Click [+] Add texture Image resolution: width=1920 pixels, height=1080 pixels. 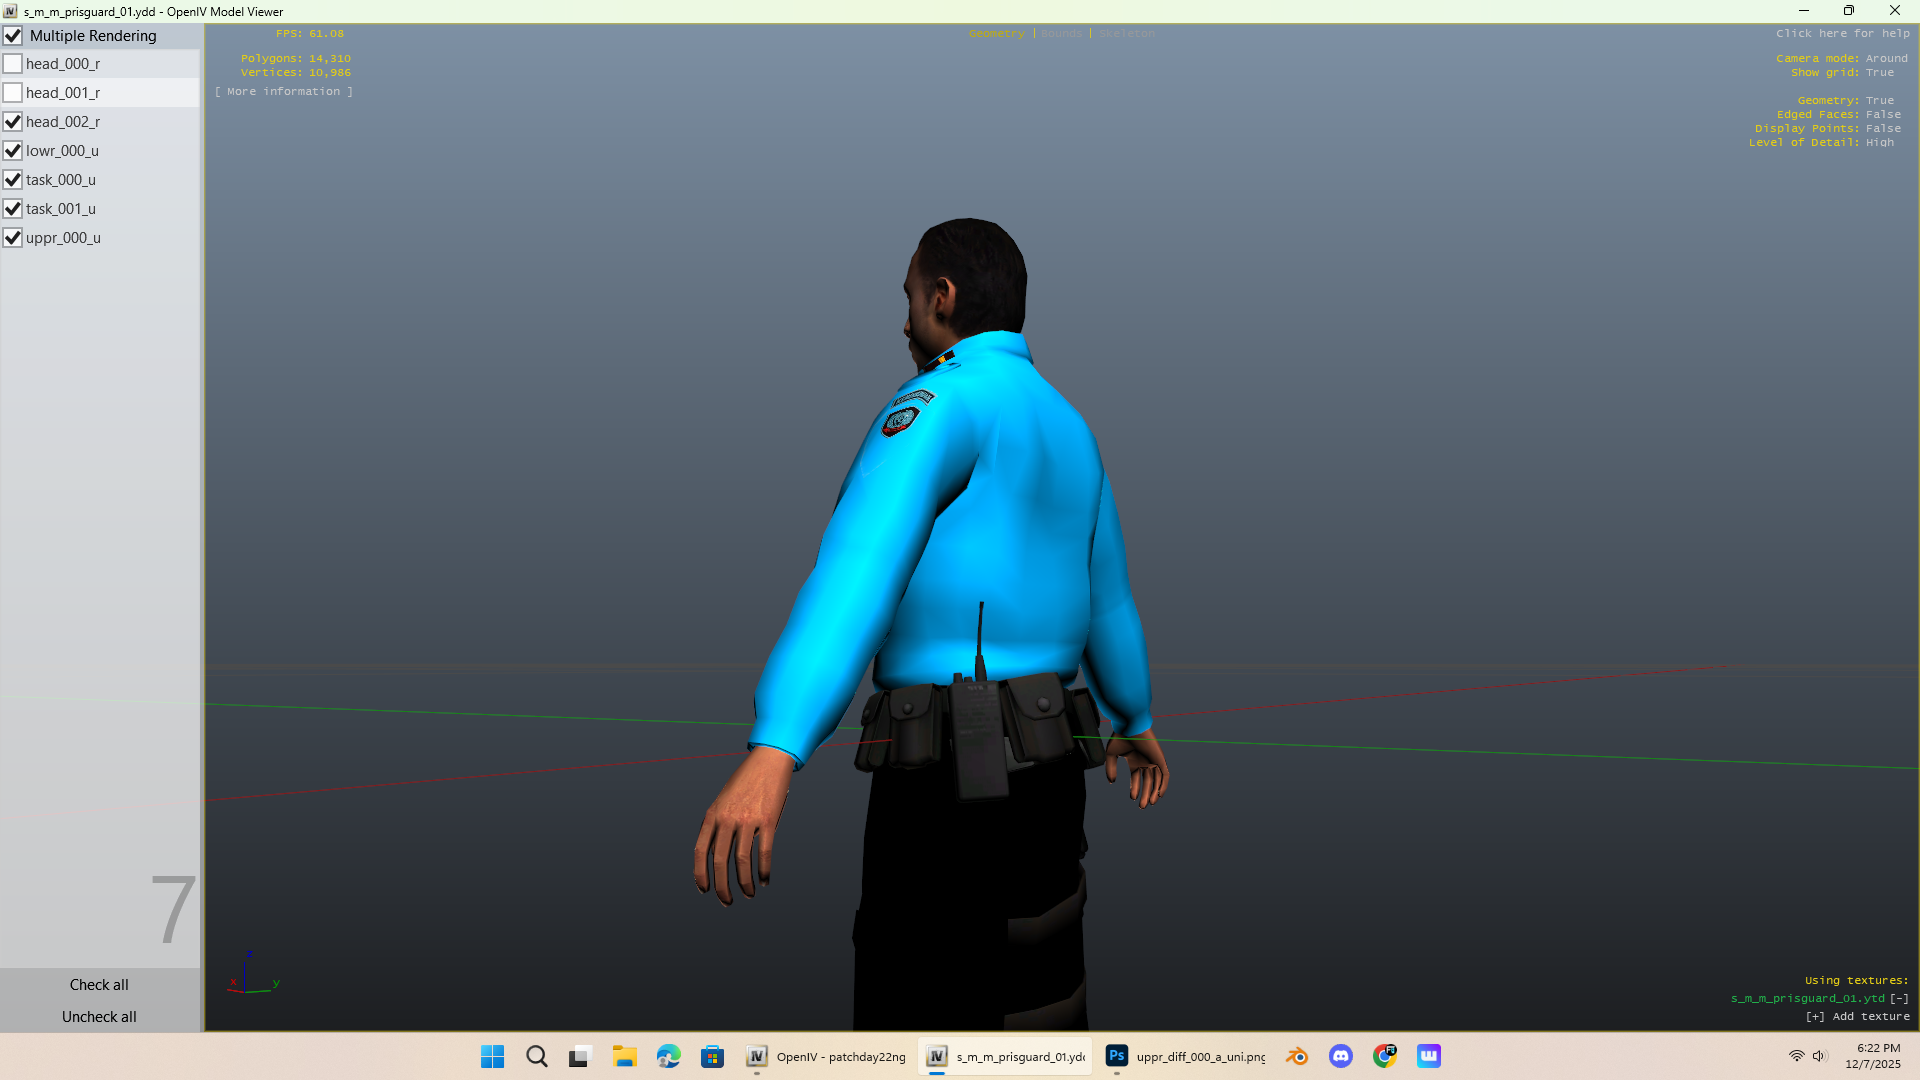(x=1857, y=1016)
